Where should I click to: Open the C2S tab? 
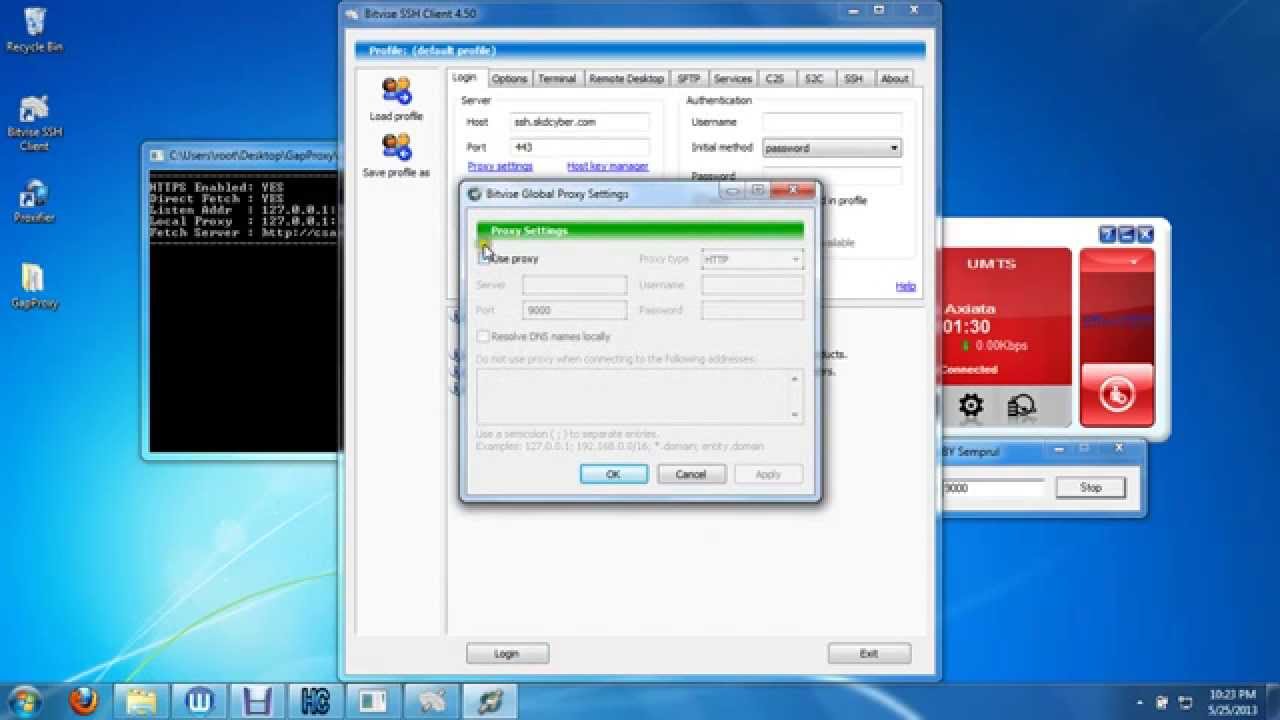coord(775,78)
